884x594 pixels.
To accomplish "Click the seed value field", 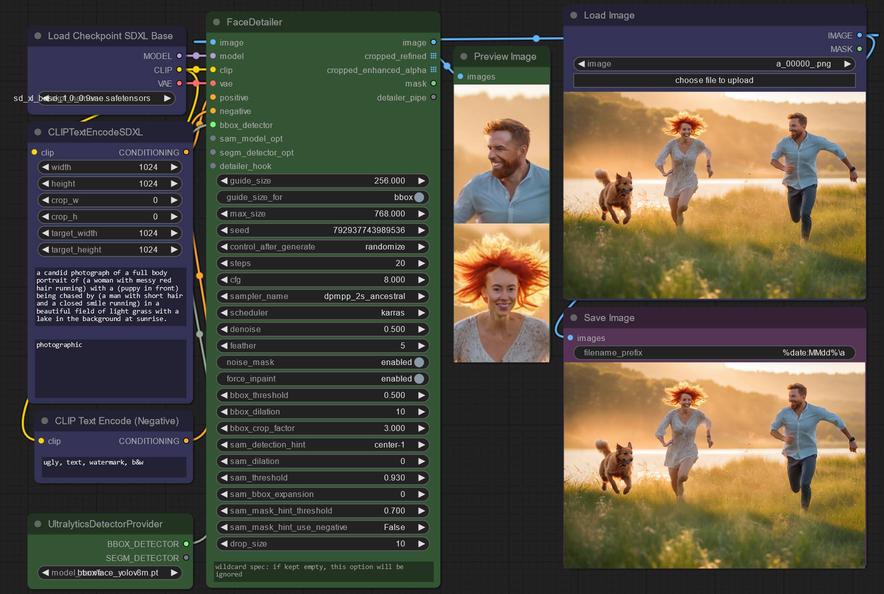I will coord(322,230).
